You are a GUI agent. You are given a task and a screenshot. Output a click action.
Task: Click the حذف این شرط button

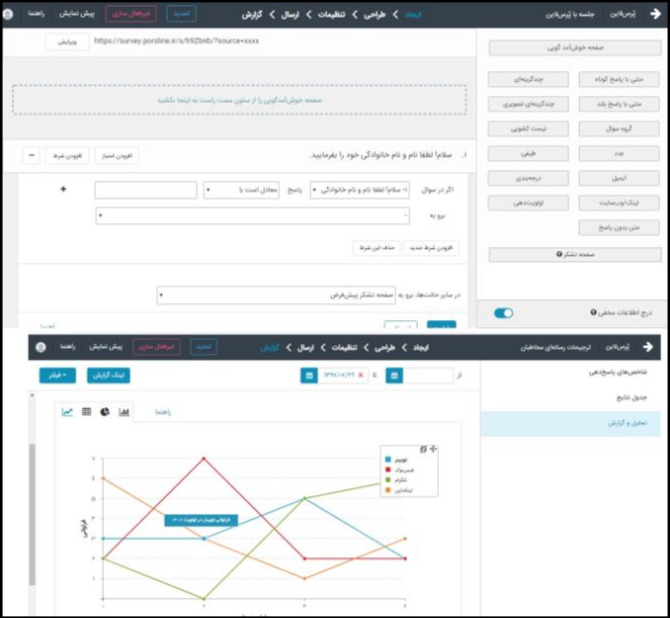click(x=376, y=248)
